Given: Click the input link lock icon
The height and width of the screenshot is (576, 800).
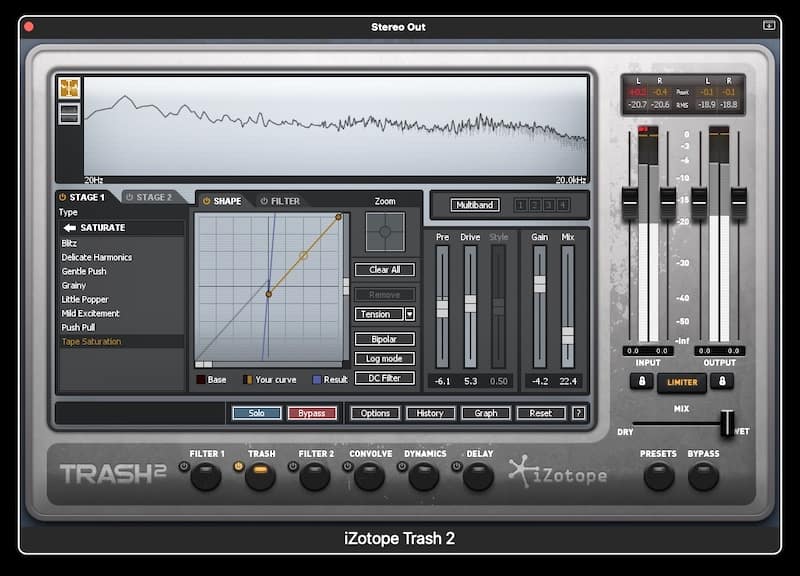Looking at the screenshot, I should [642, 381].
